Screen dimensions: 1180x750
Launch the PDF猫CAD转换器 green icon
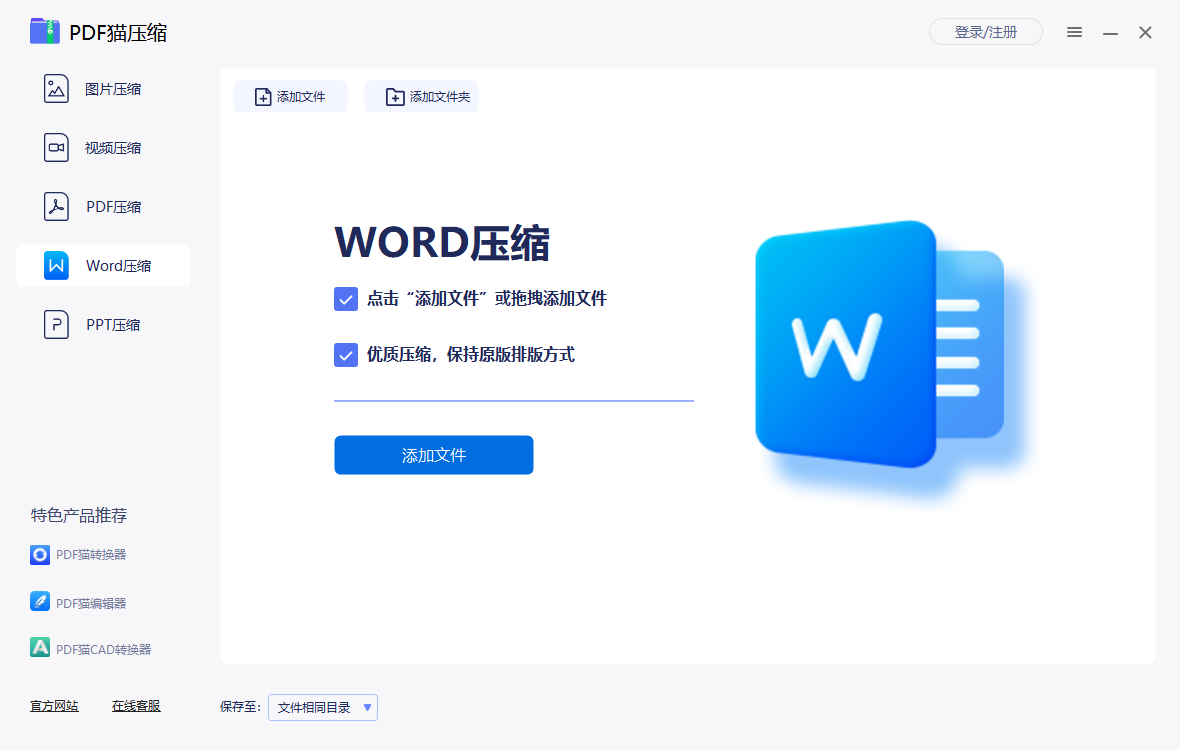[40, 648]
